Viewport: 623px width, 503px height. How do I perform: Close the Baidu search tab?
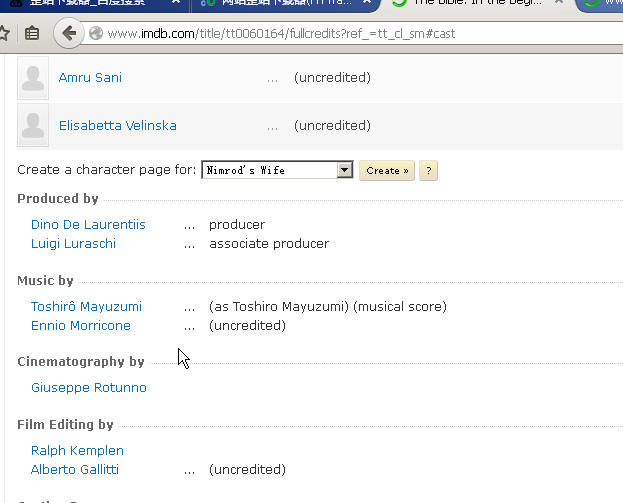tap(176, 2)
